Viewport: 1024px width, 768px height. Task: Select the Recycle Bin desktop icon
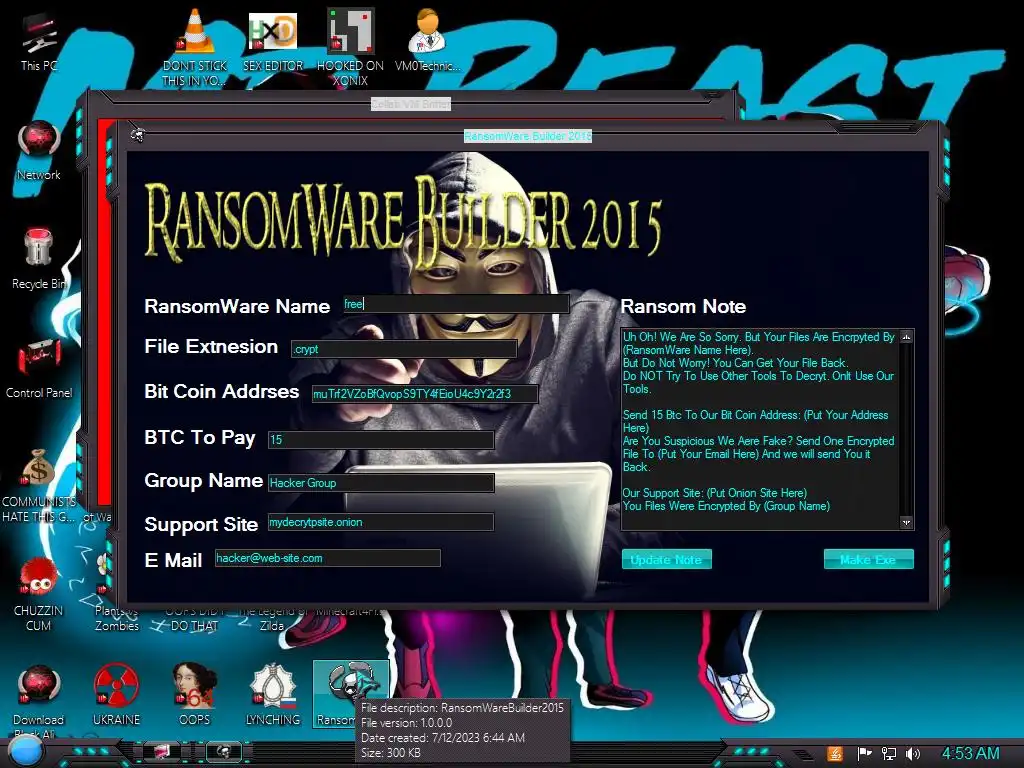[x=39, y=259]
